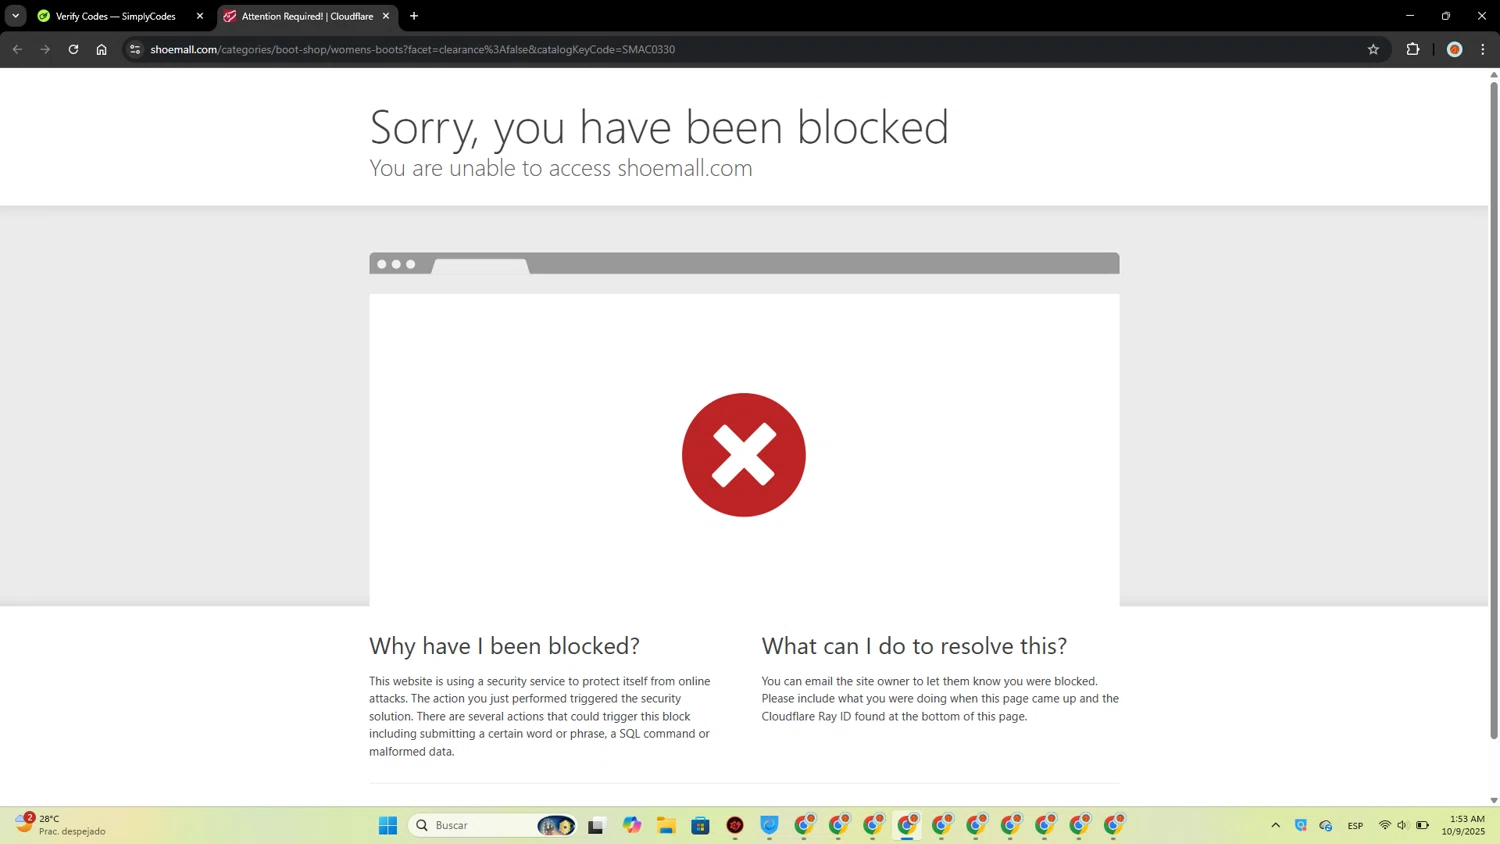Click the 'Sorry, you have been blocked' heading
The height and width of the screenshot is (844, 1500).
659,127
